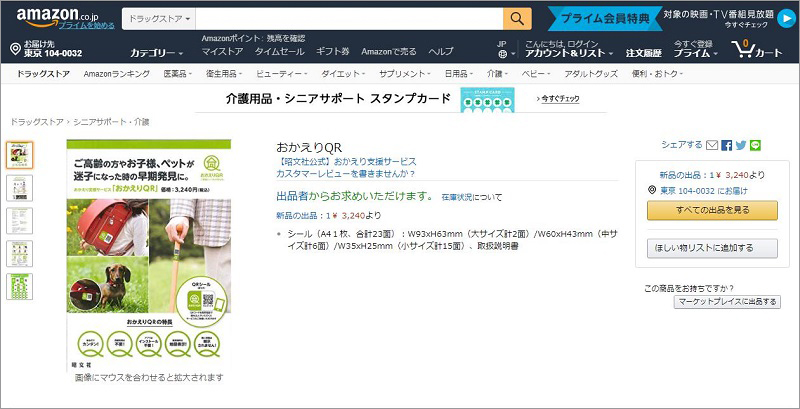Open タイムセール in top navigation
Image resolution: width=800 pixels, height=409 pixels.
click(x=280, y=52)
